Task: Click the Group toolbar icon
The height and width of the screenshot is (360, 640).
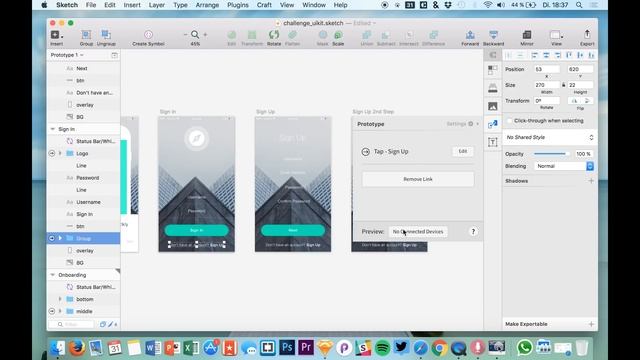Action: pyautogui.click(x=86, y=35)
